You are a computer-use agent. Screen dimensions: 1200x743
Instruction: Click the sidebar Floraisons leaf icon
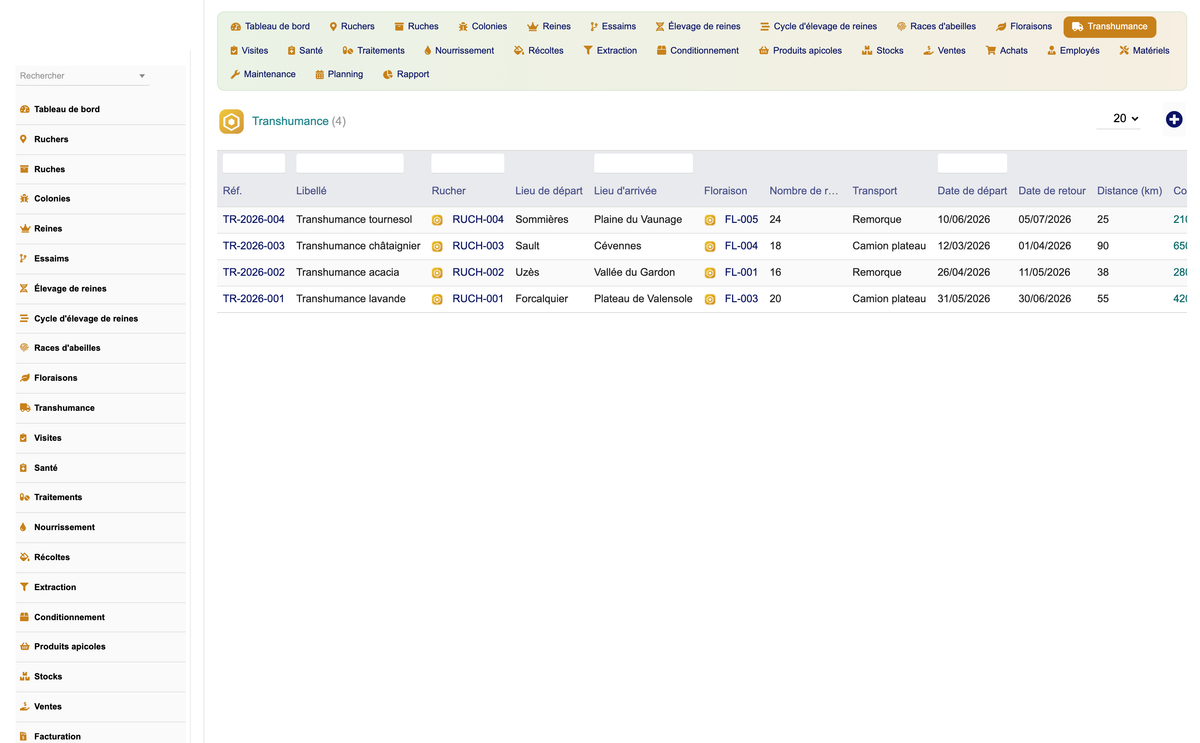pyautogui.click(x=24, y=378)
